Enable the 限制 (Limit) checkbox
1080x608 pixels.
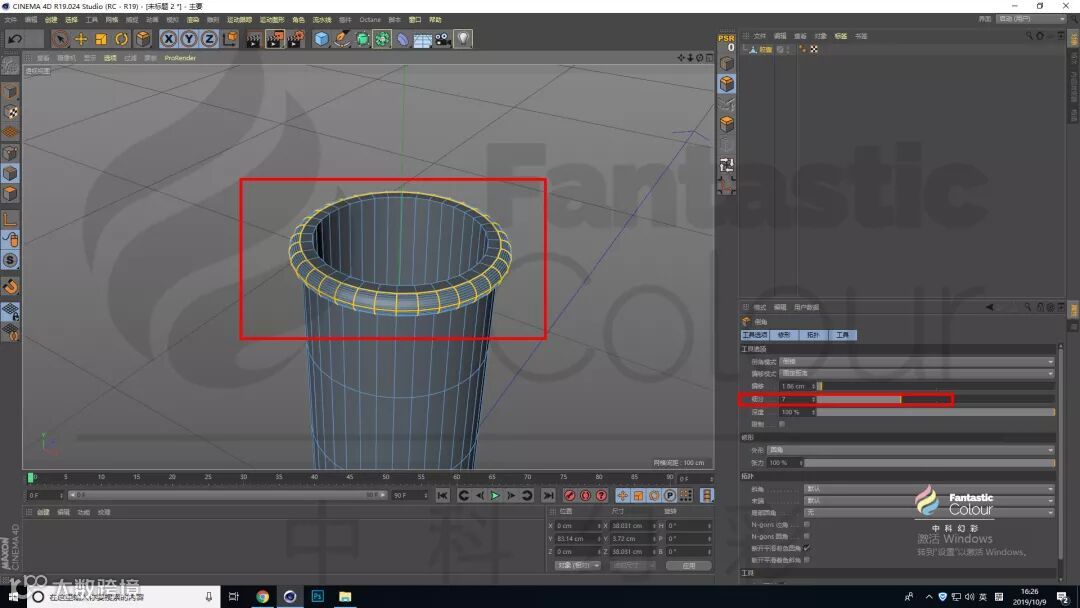click(782, 424)
